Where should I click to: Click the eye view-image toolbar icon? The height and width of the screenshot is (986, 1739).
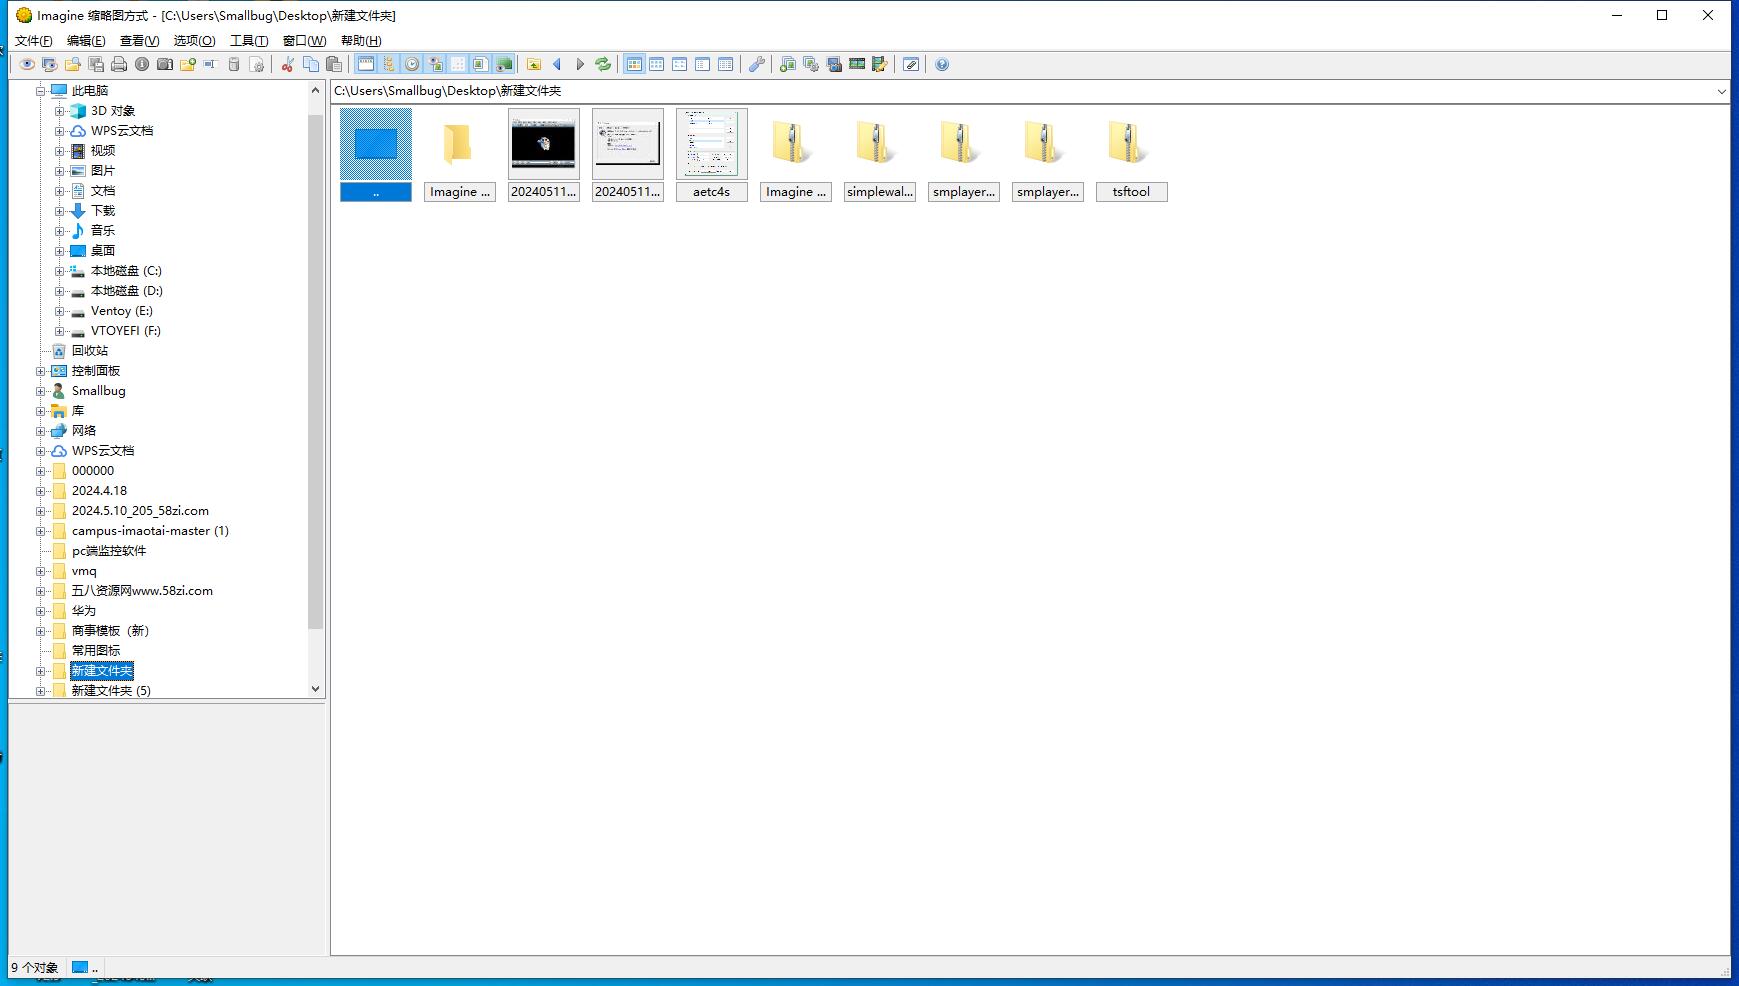27,64
